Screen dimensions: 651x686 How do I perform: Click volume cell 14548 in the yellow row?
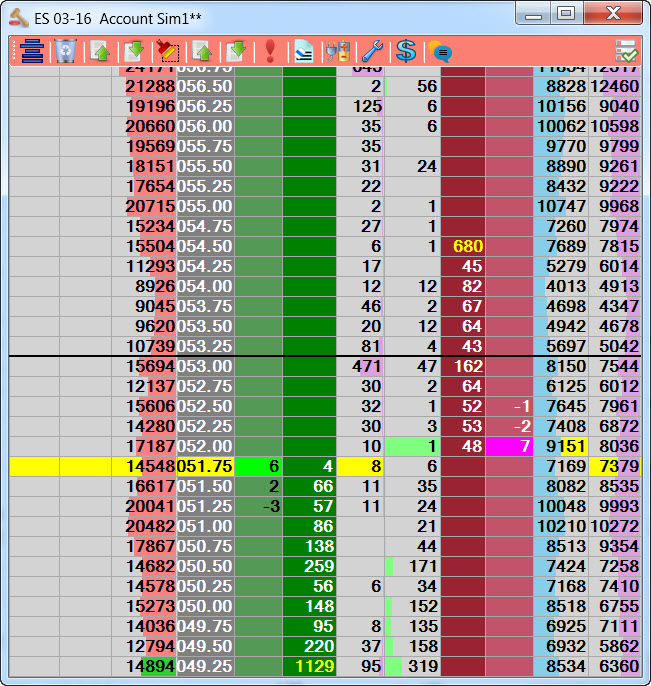144,466
